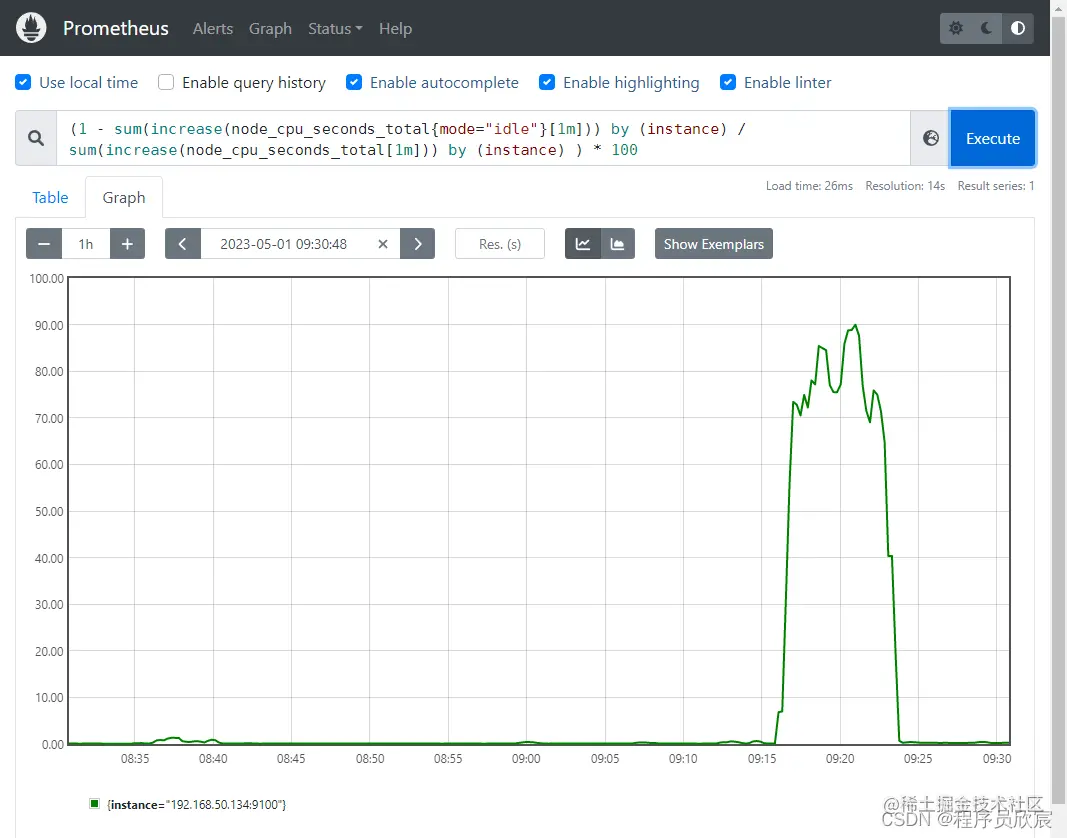The height and width of the screenshot is (838, 1067).
Task: Open metrics explorer globe icon
Action: tap(930, 138)
